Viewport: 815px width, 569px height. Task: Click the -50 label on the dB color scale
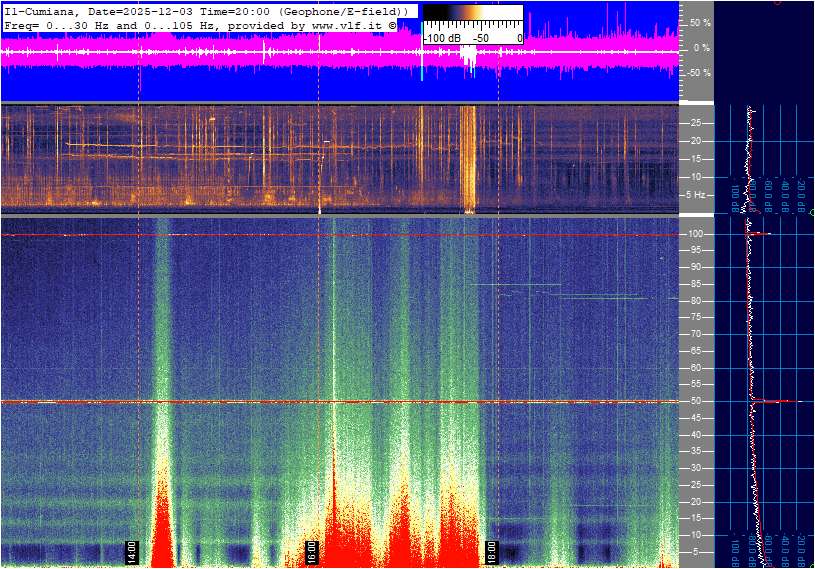point(481,38)
